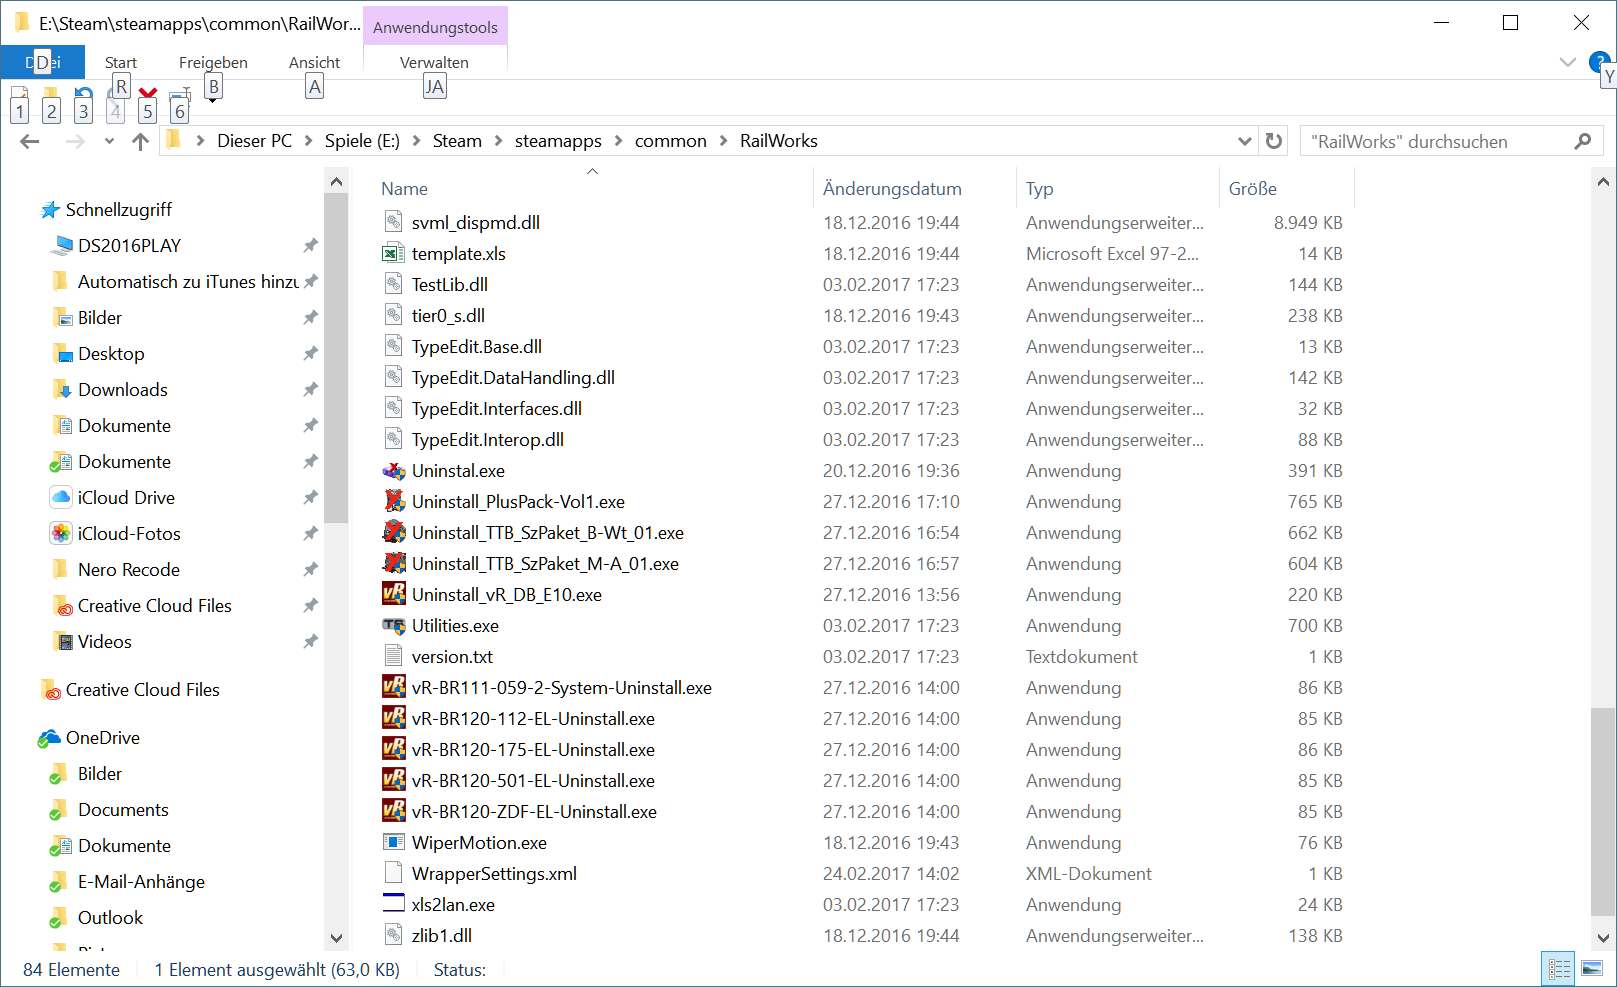Select the Uninstall_vR_DB_E10.exe icon

(394, 594)
